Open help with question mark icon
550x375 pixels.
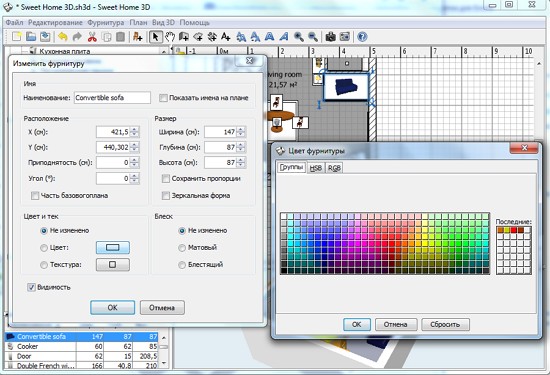click(362, 36)
